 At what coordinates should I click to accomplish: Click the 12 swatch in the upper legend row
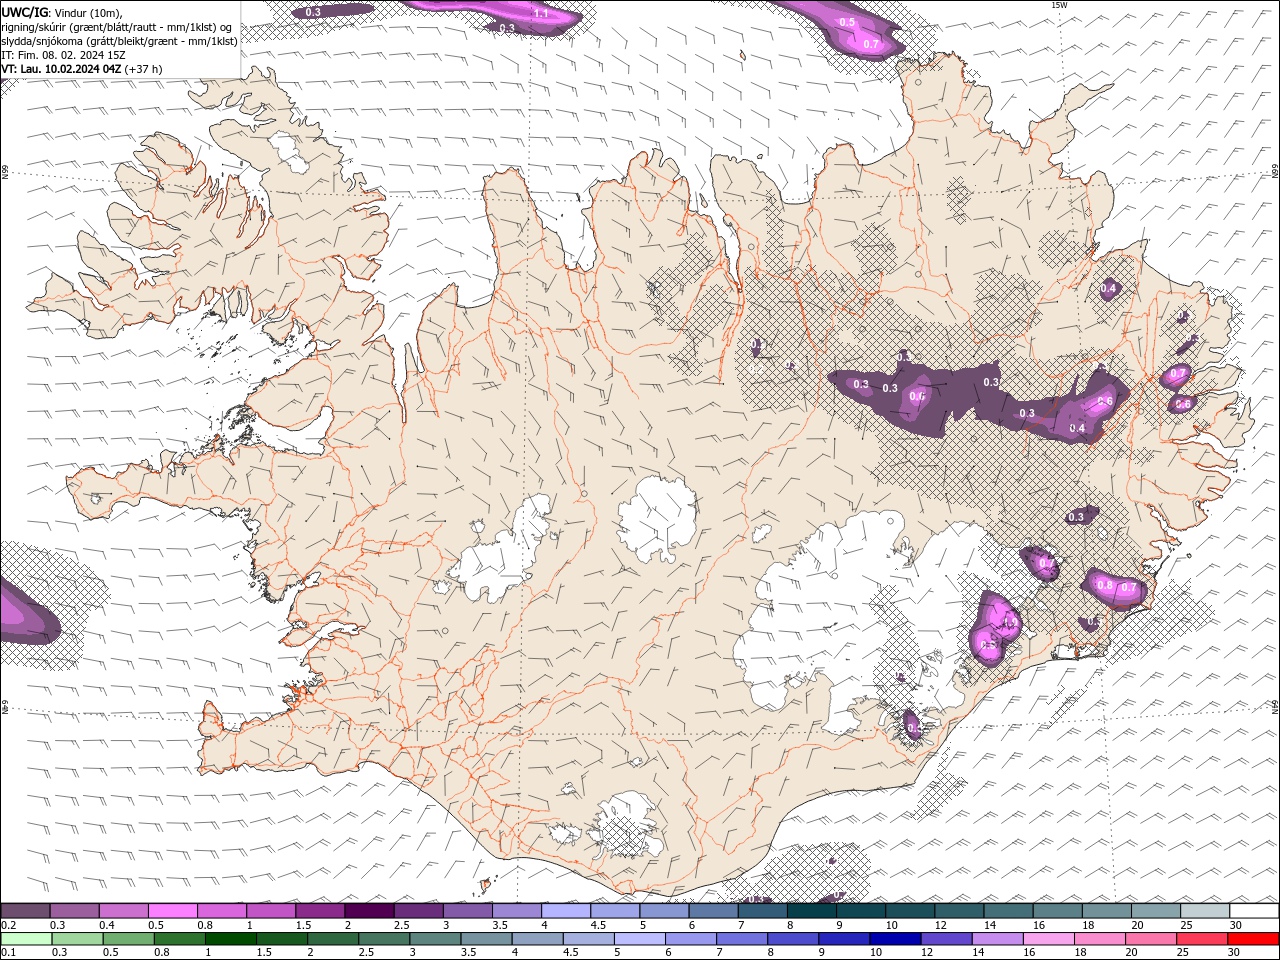(960, 910)
